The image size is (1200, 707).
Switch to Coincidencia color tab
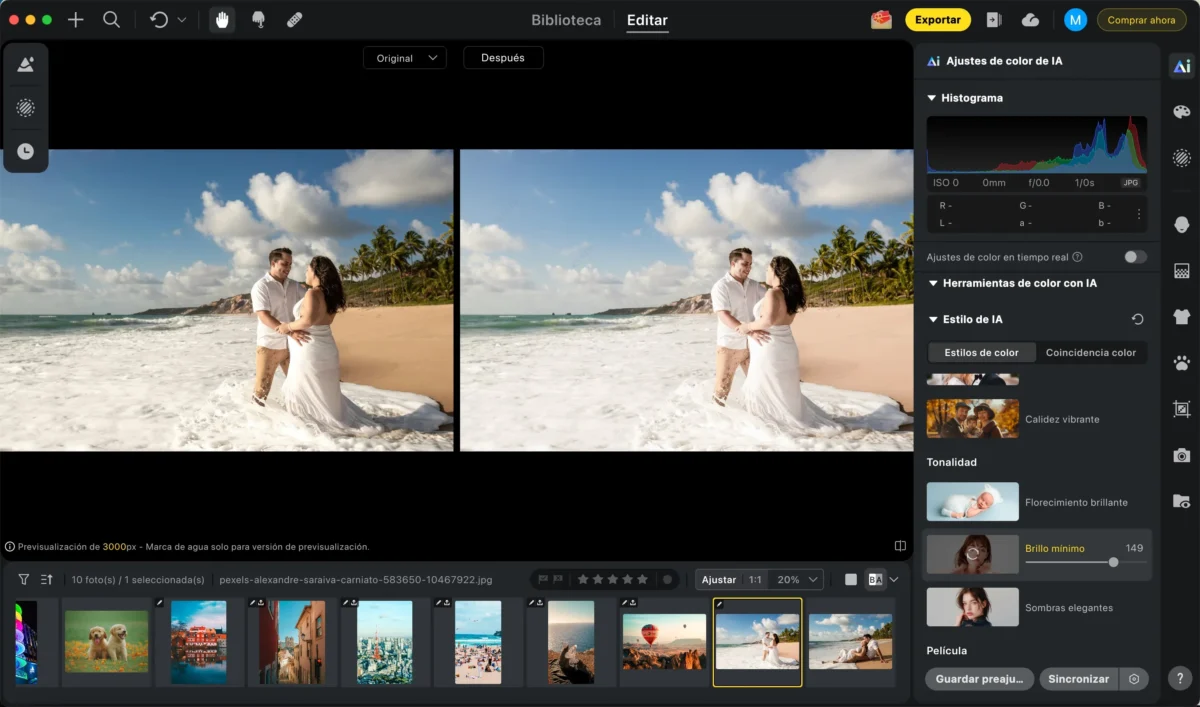pyautogui.click(x=1090, y=353)
